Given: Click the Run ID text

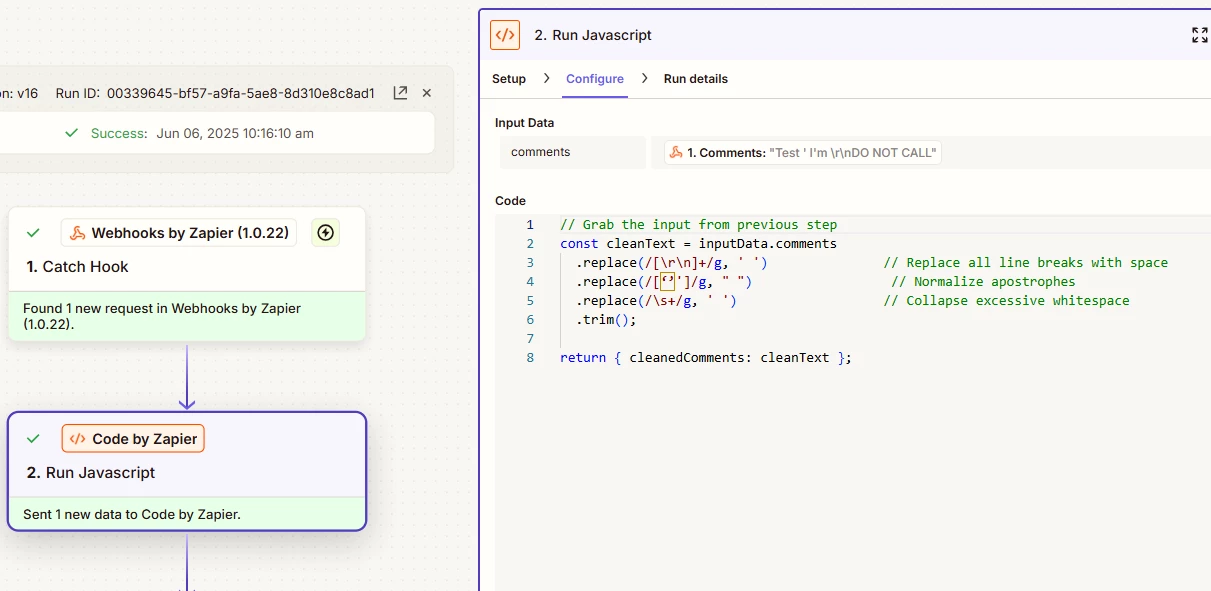Looking at the screenshot, I should click(215, 93).
